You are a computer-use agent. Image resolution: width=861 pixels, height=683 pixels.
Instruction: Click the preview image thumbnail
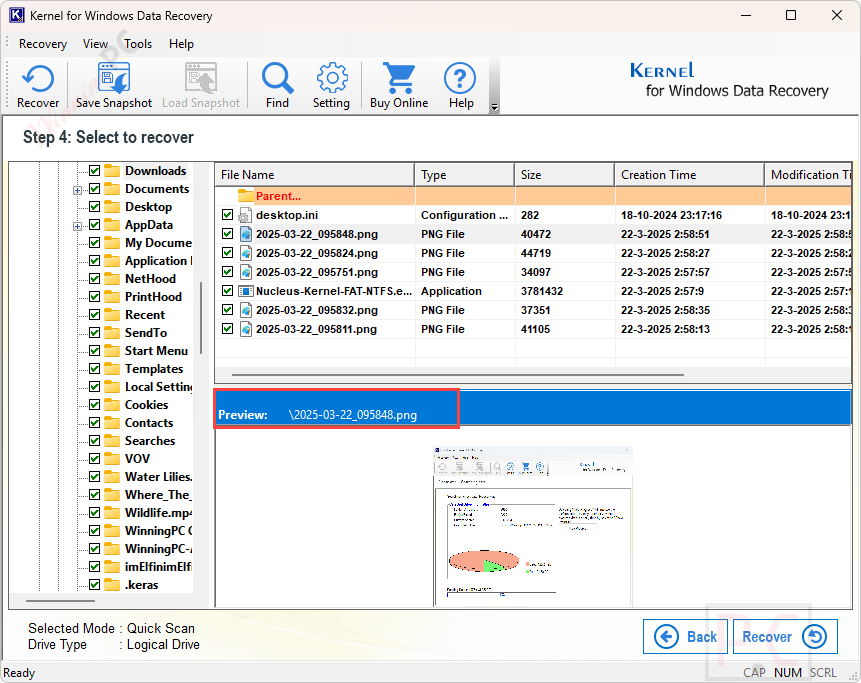point(533,526)
